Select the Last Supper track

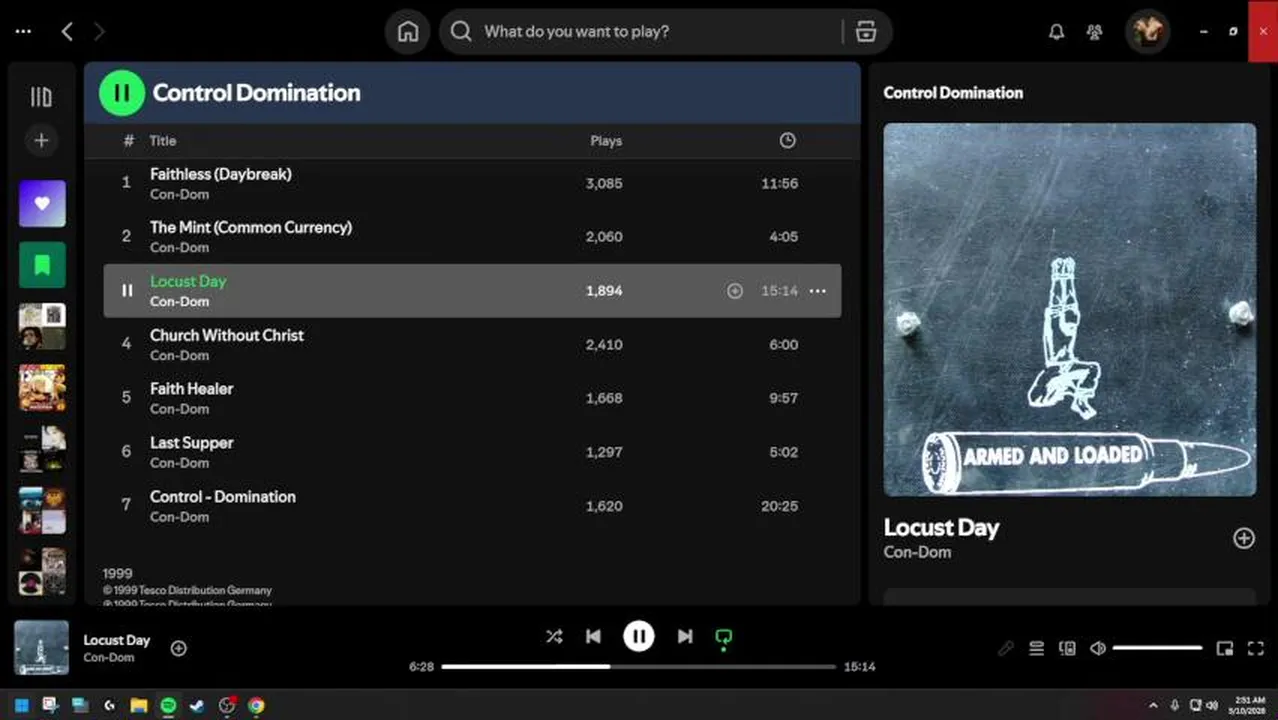point(192,443)
